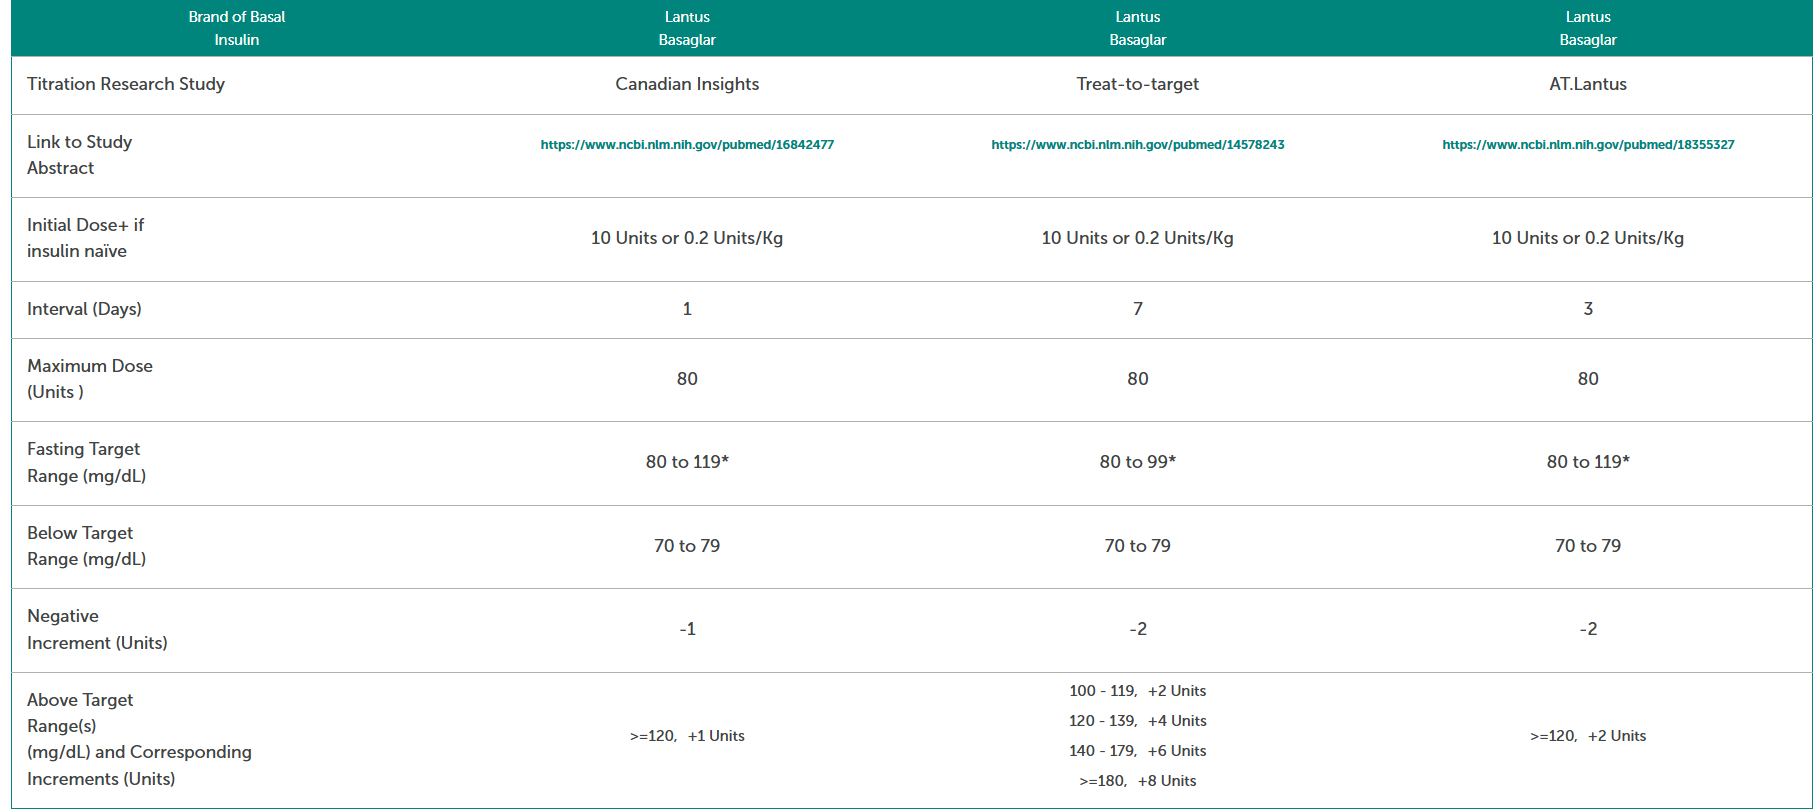Click the Interval (Days) row label

[x=84, y=309]
